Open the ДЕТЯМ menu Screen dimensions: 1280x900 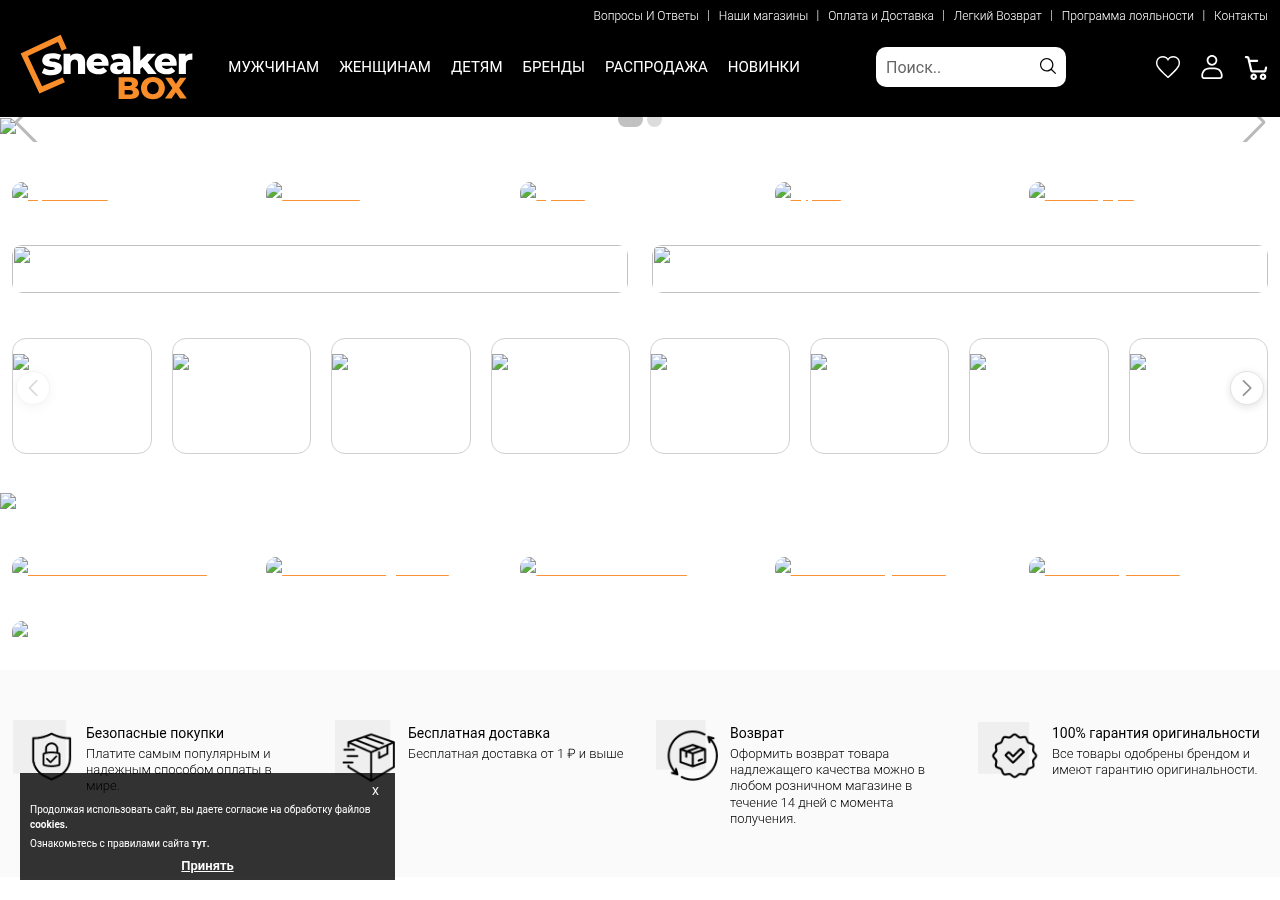coord(476,67)
